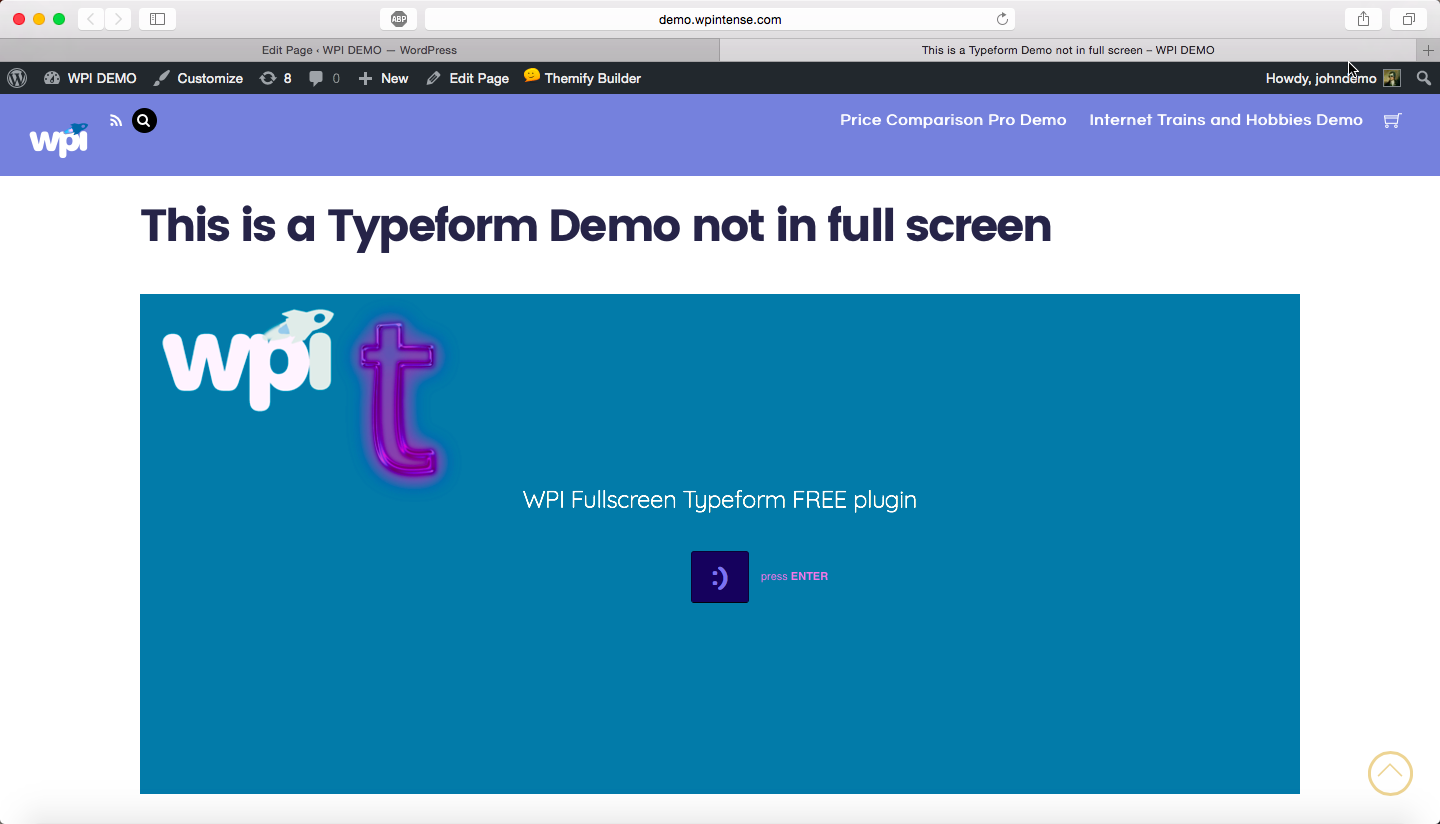The image size is (1440, 824).
Task: Click the WPI rocket logo in Typeform
Action: click(248, 360)
